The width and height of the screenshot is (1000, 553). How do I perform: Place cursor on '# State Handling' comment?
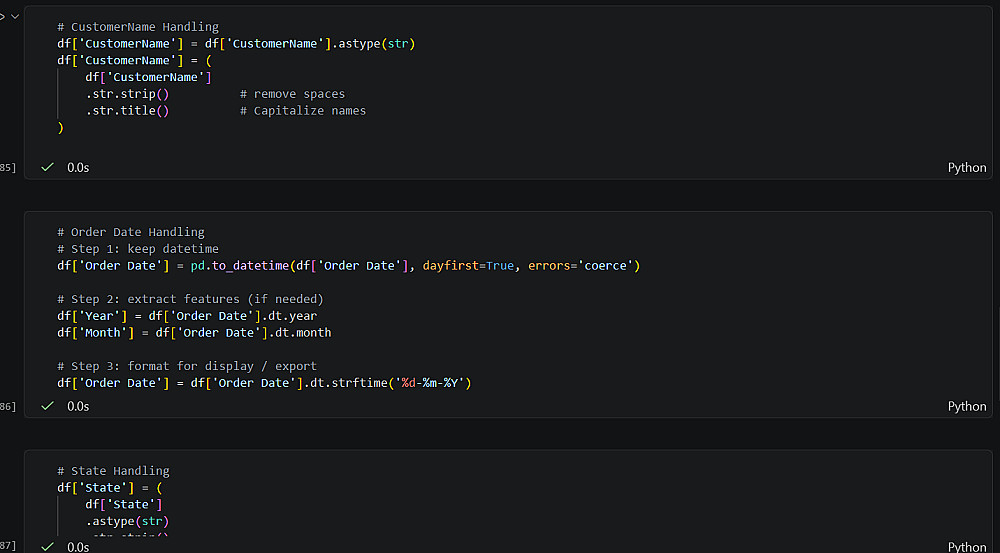pyautogui.click(x=113, y=471)
